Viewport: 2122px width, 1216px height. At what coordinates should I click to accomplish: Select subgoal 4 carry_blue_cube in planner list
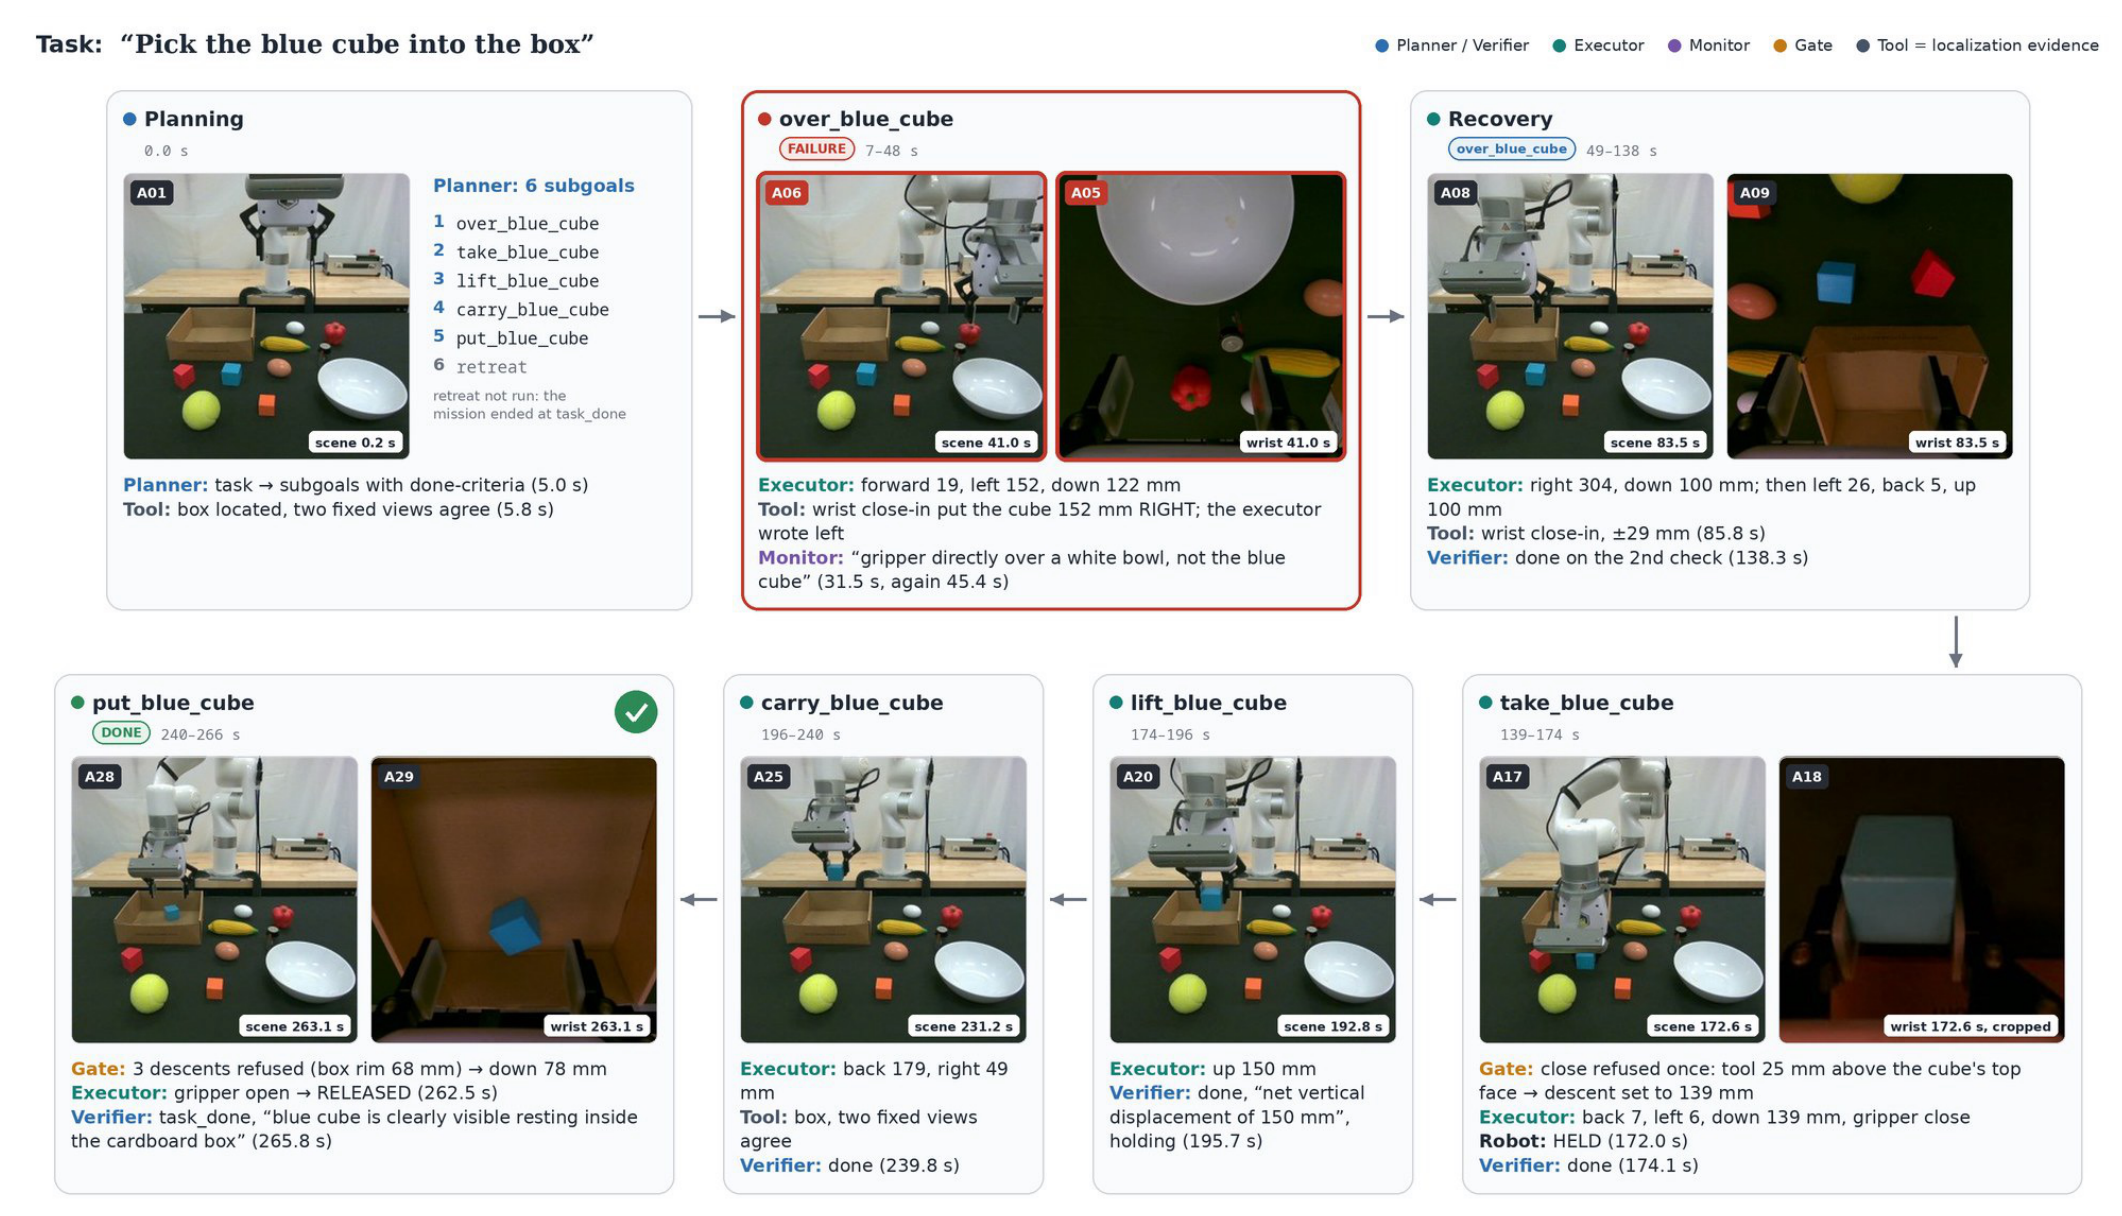coord(521,309)
